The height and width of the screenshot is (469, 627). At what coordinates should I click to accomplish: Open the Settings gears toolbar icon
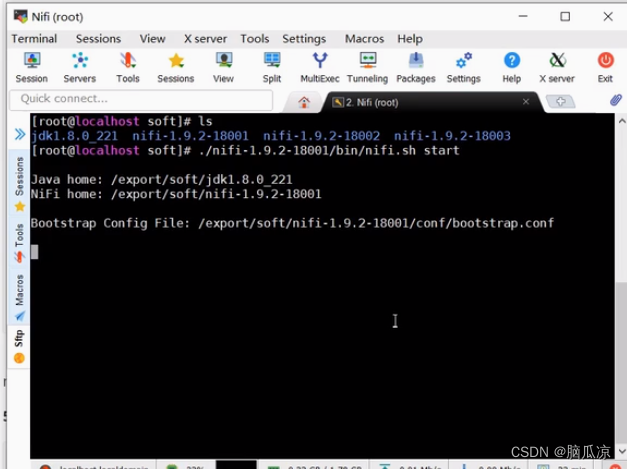[463, 68]
